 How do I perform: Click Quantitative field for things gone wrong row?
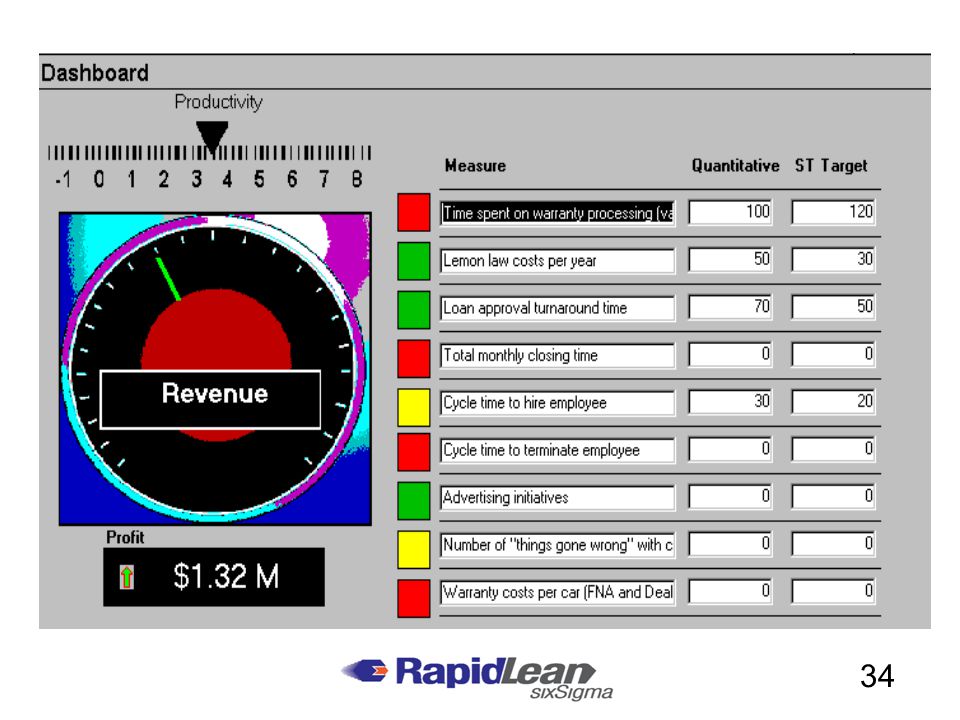730,544
